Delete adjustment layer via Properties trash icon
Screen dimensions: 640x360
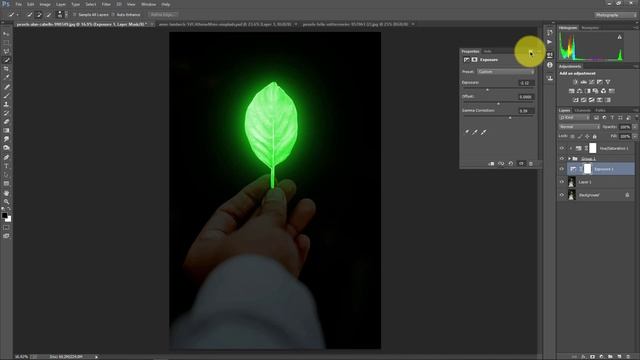[531, 164]
